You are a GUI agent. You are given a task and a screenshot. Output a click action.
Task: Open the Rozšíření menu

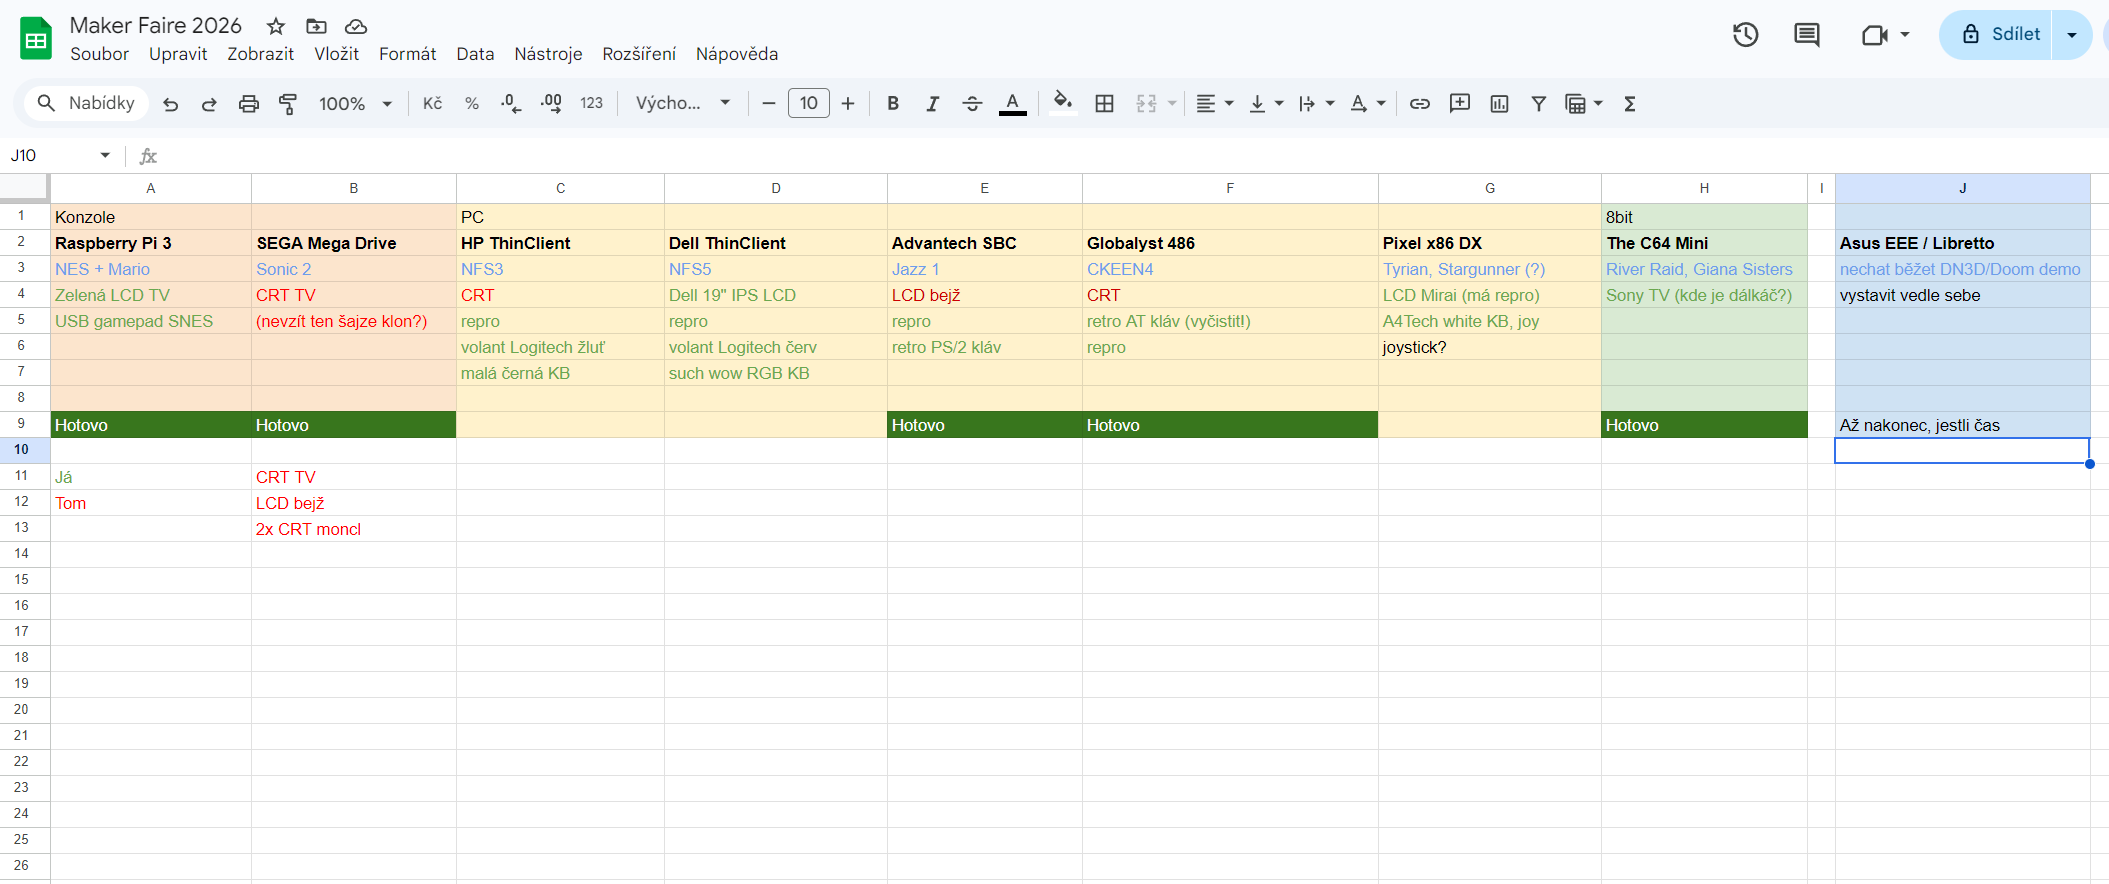click(638, 54)
